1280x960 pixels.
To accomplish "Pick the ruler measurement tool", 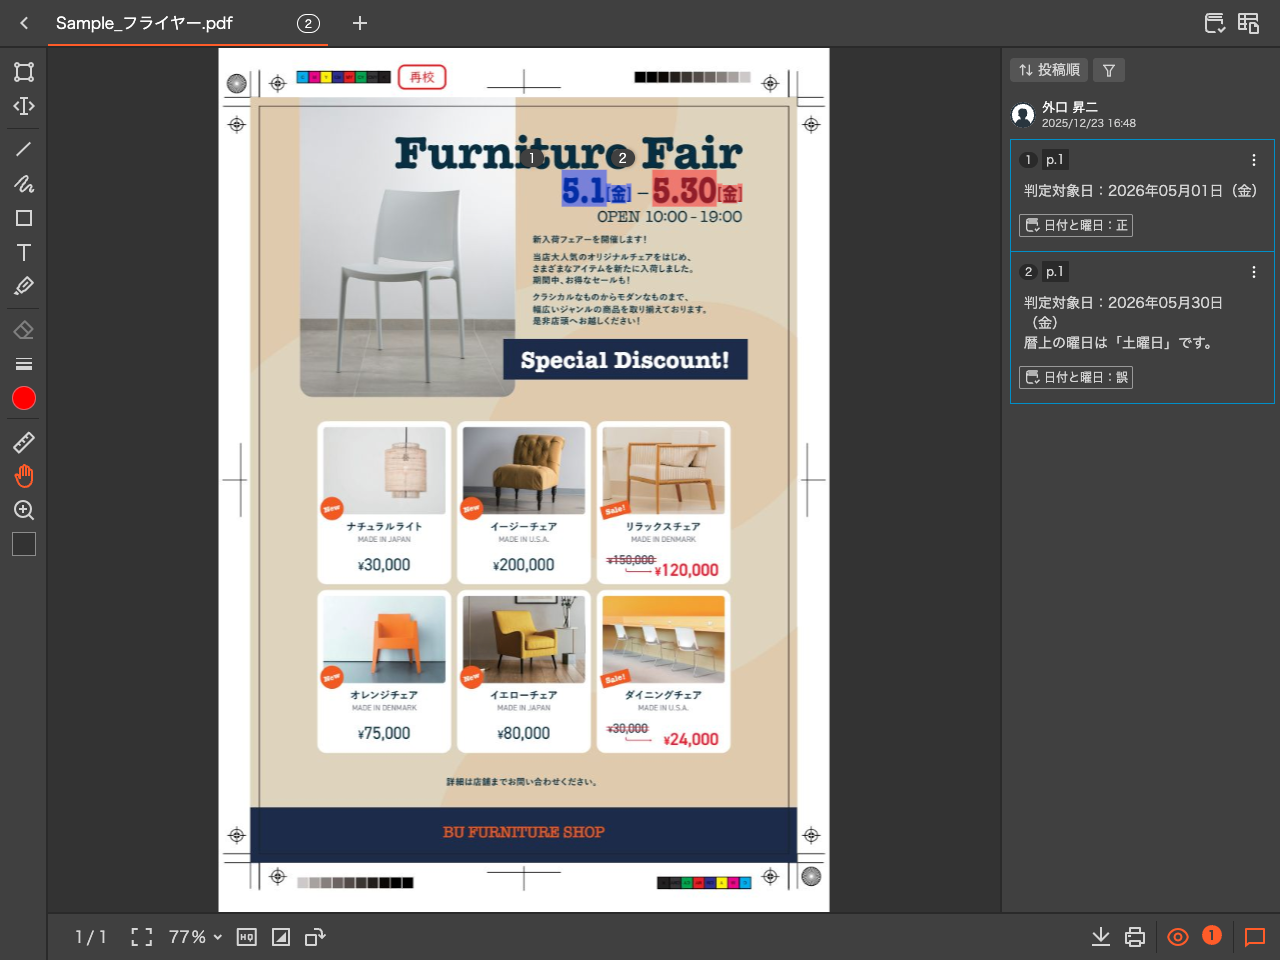I will click(x=24, y=442).
